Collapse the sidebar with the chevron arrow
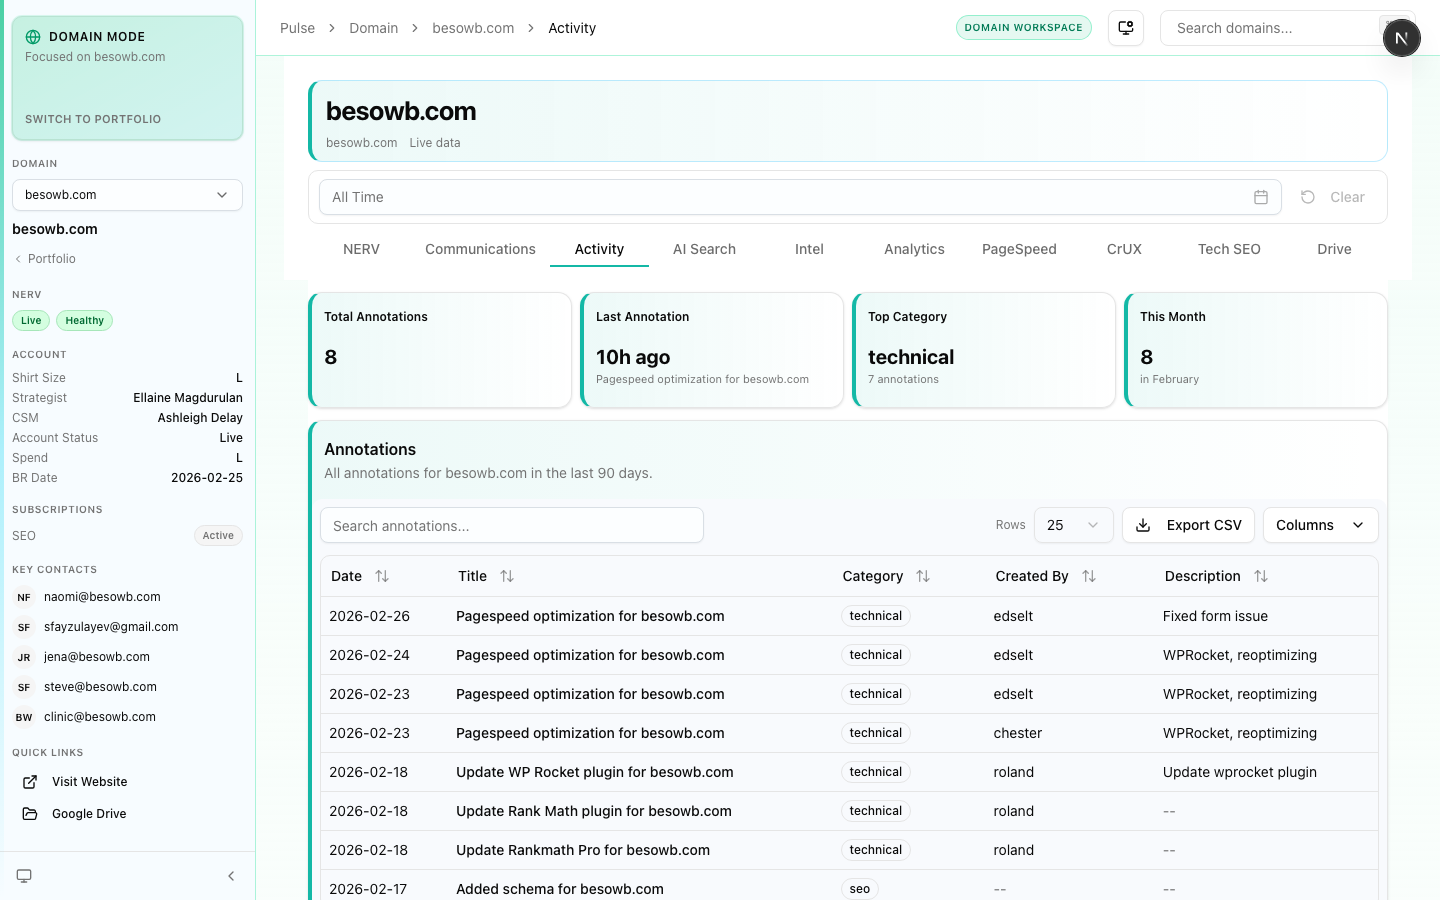This screenshot has height=900, width=1440. click(231, 876)
